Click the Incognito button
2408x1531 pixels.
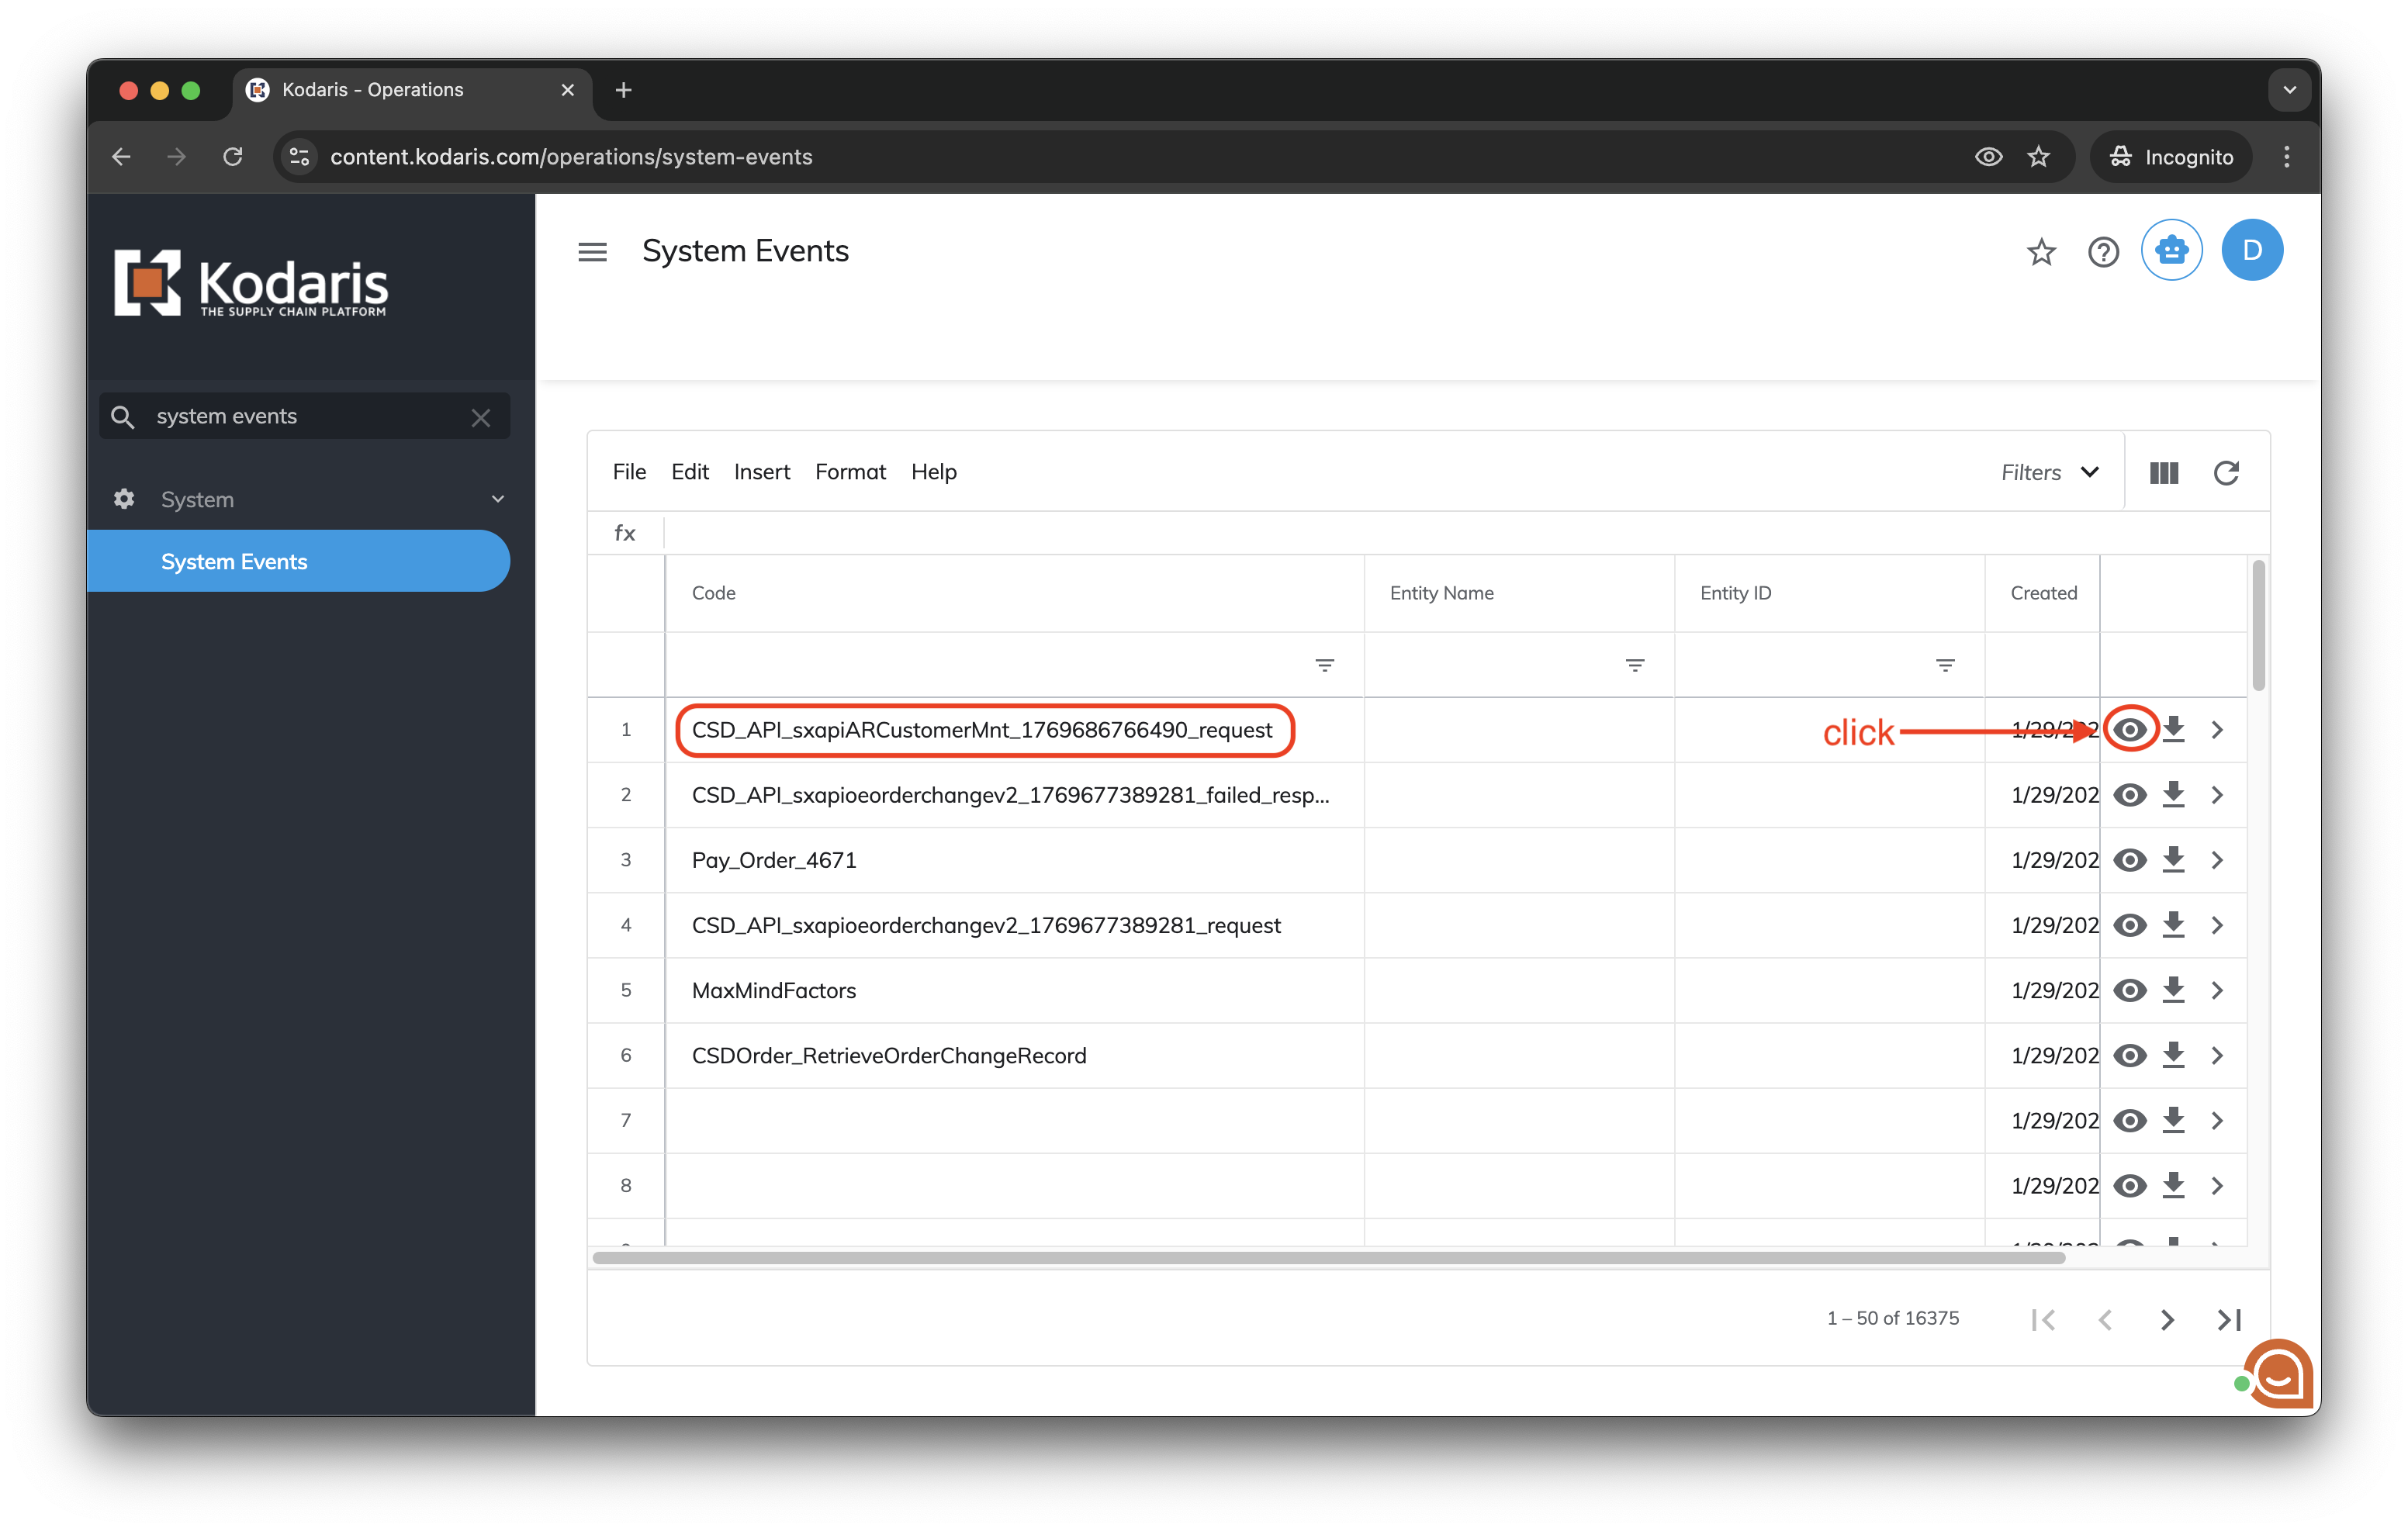[x=2170, y=157]
